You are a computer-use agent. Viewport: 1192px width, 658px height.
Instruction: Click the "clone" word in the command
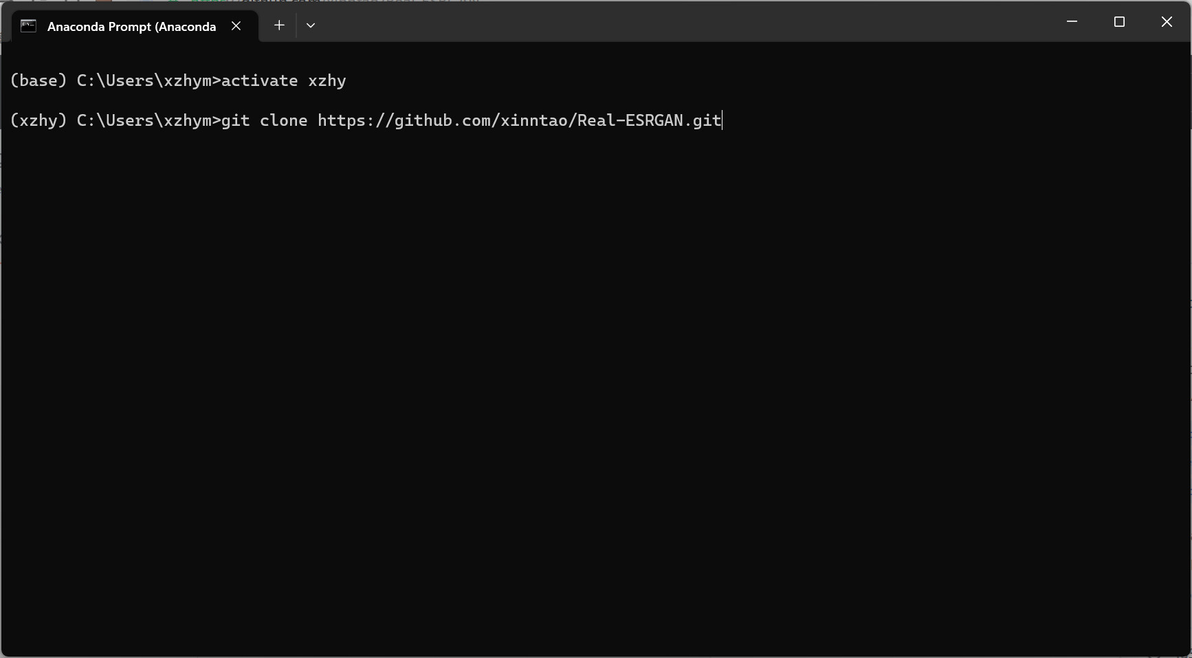[x=283, y=121]
